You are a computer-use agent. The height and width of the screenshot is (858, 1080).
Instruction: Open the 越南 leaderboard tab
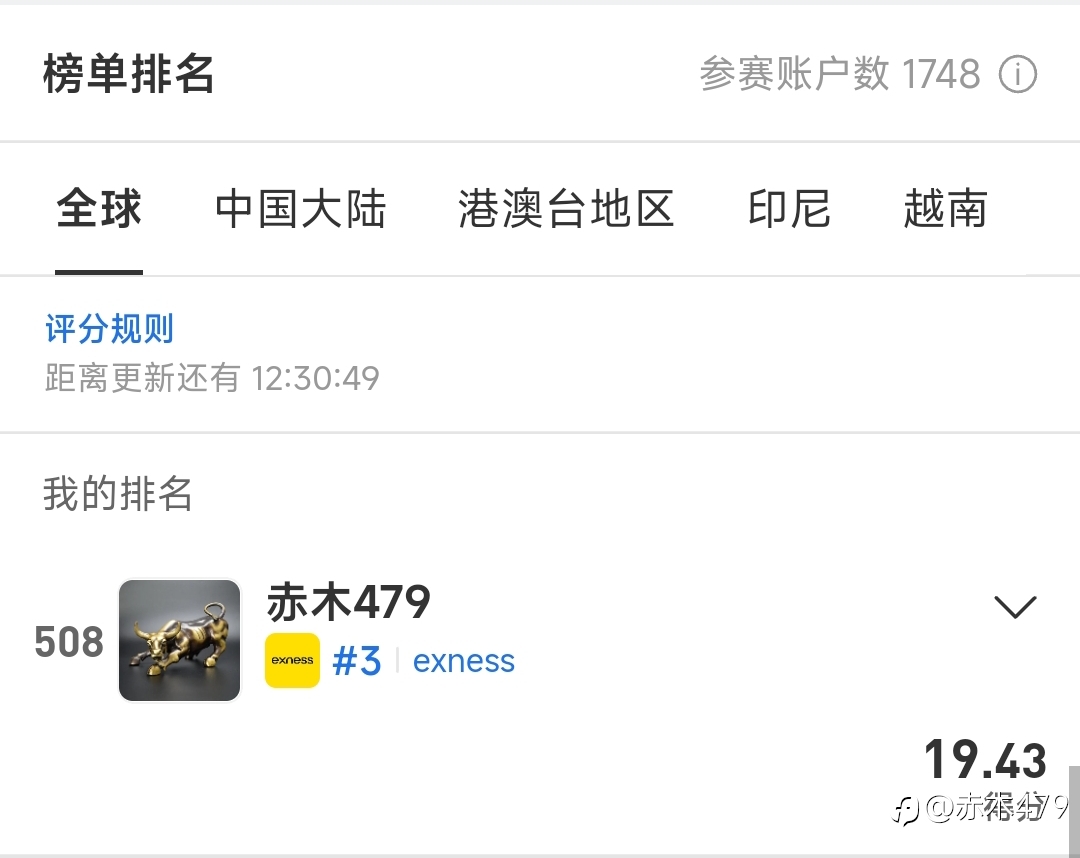pos(946,209)
